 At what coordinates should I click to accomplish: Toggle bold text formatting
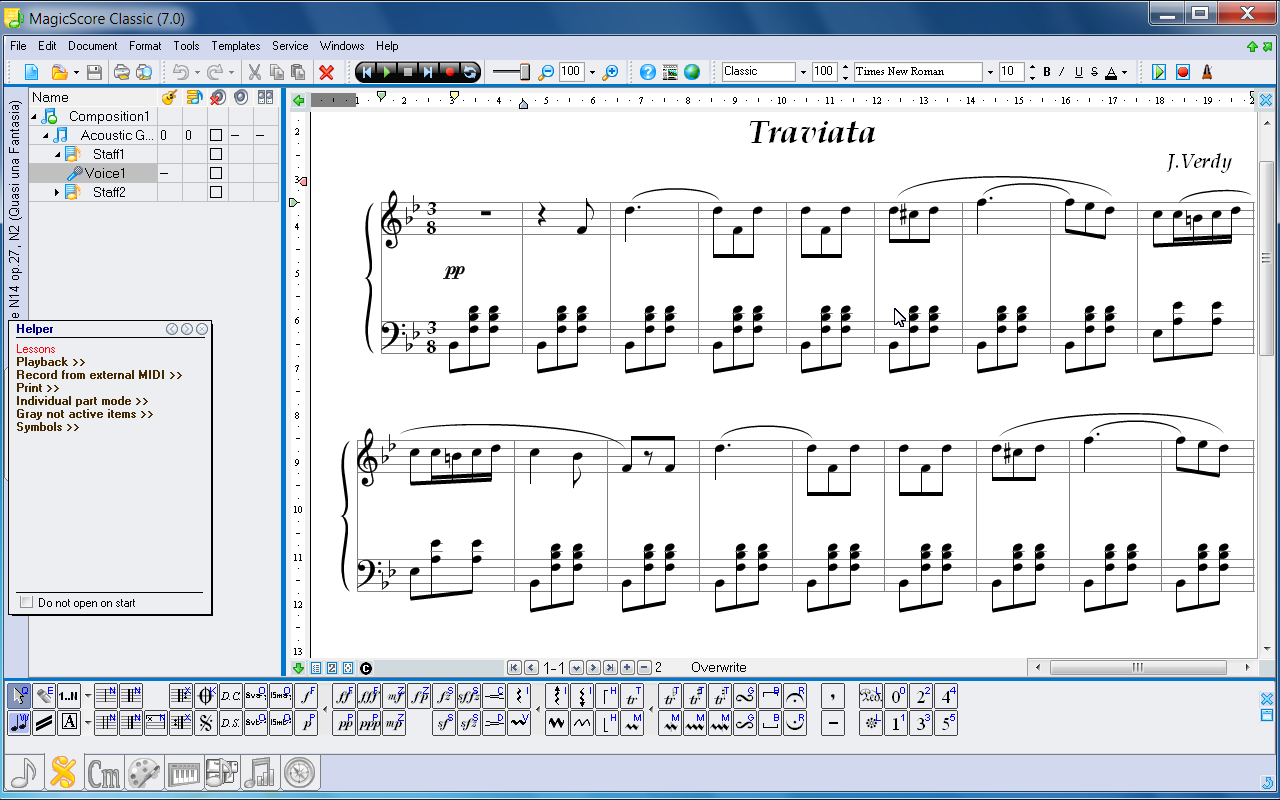1047,72
